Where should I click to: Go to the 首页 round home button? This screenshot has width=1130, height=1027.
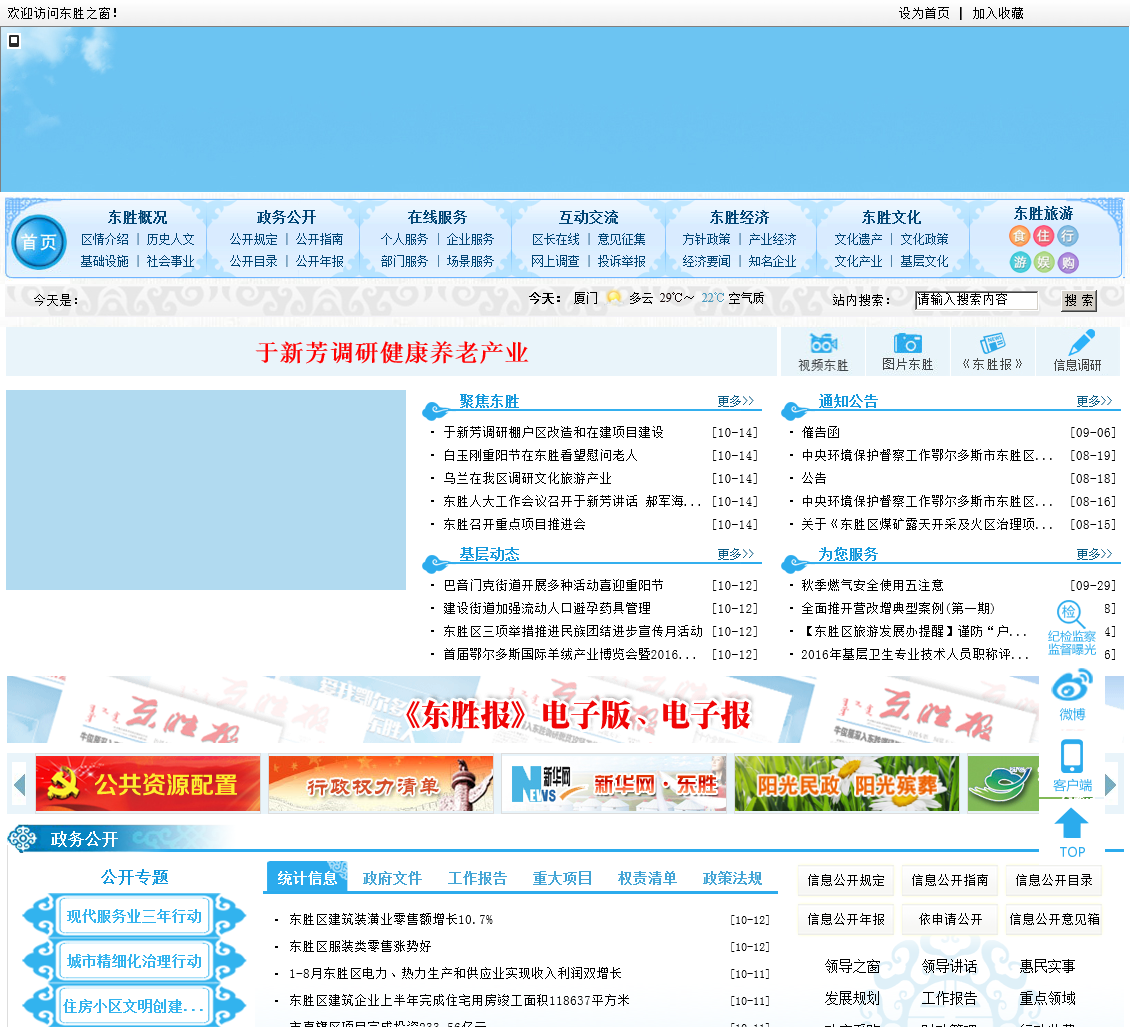click(39, 242)
